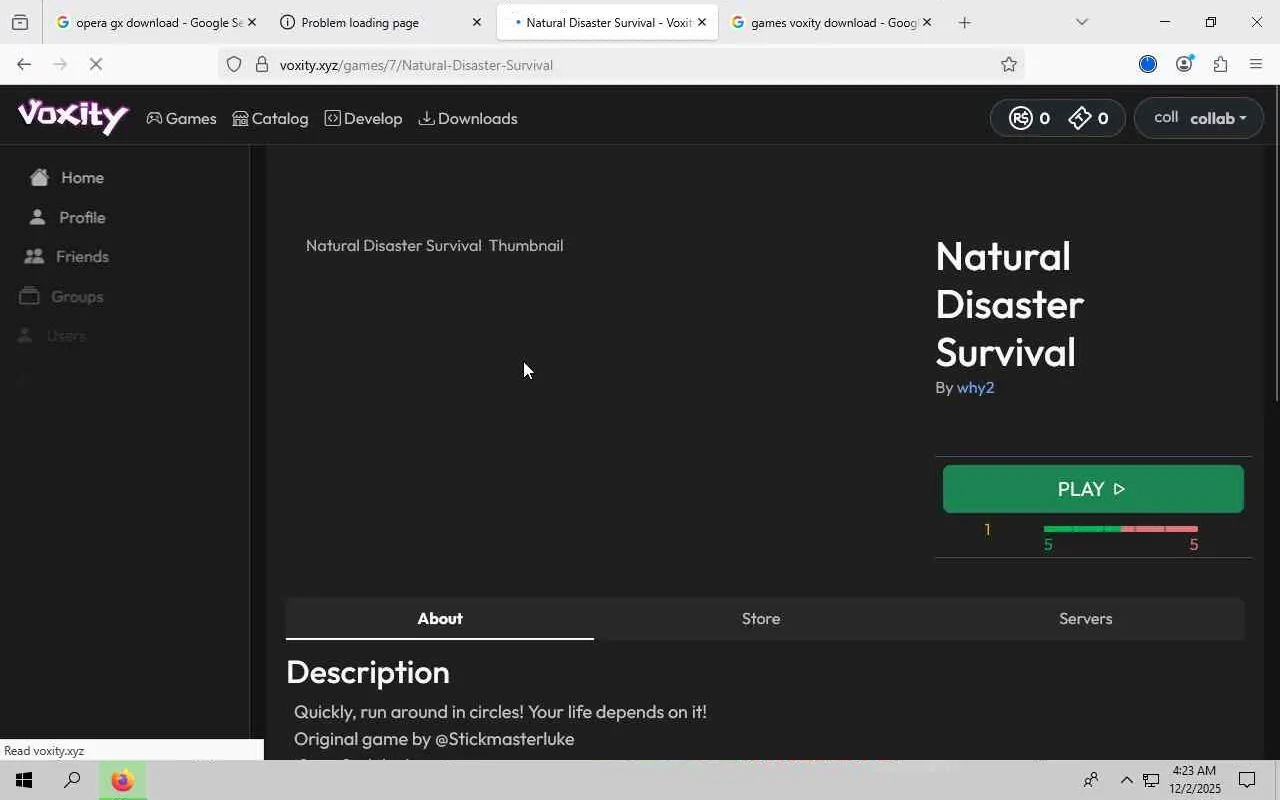Open the browser extensions panel

click(x=1220, y=65)
